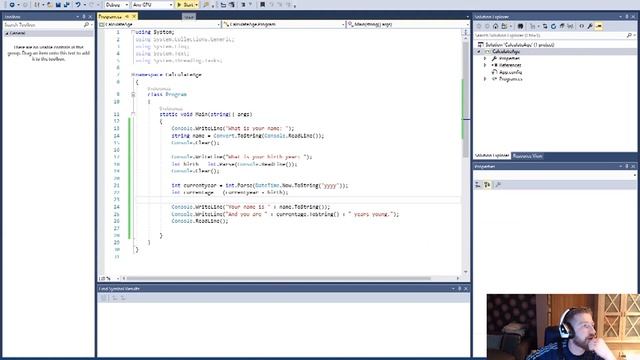This screenshot has width=640, height=360.
Task: Open the Any CPU platform dropdown
Action: click(152, 4)
